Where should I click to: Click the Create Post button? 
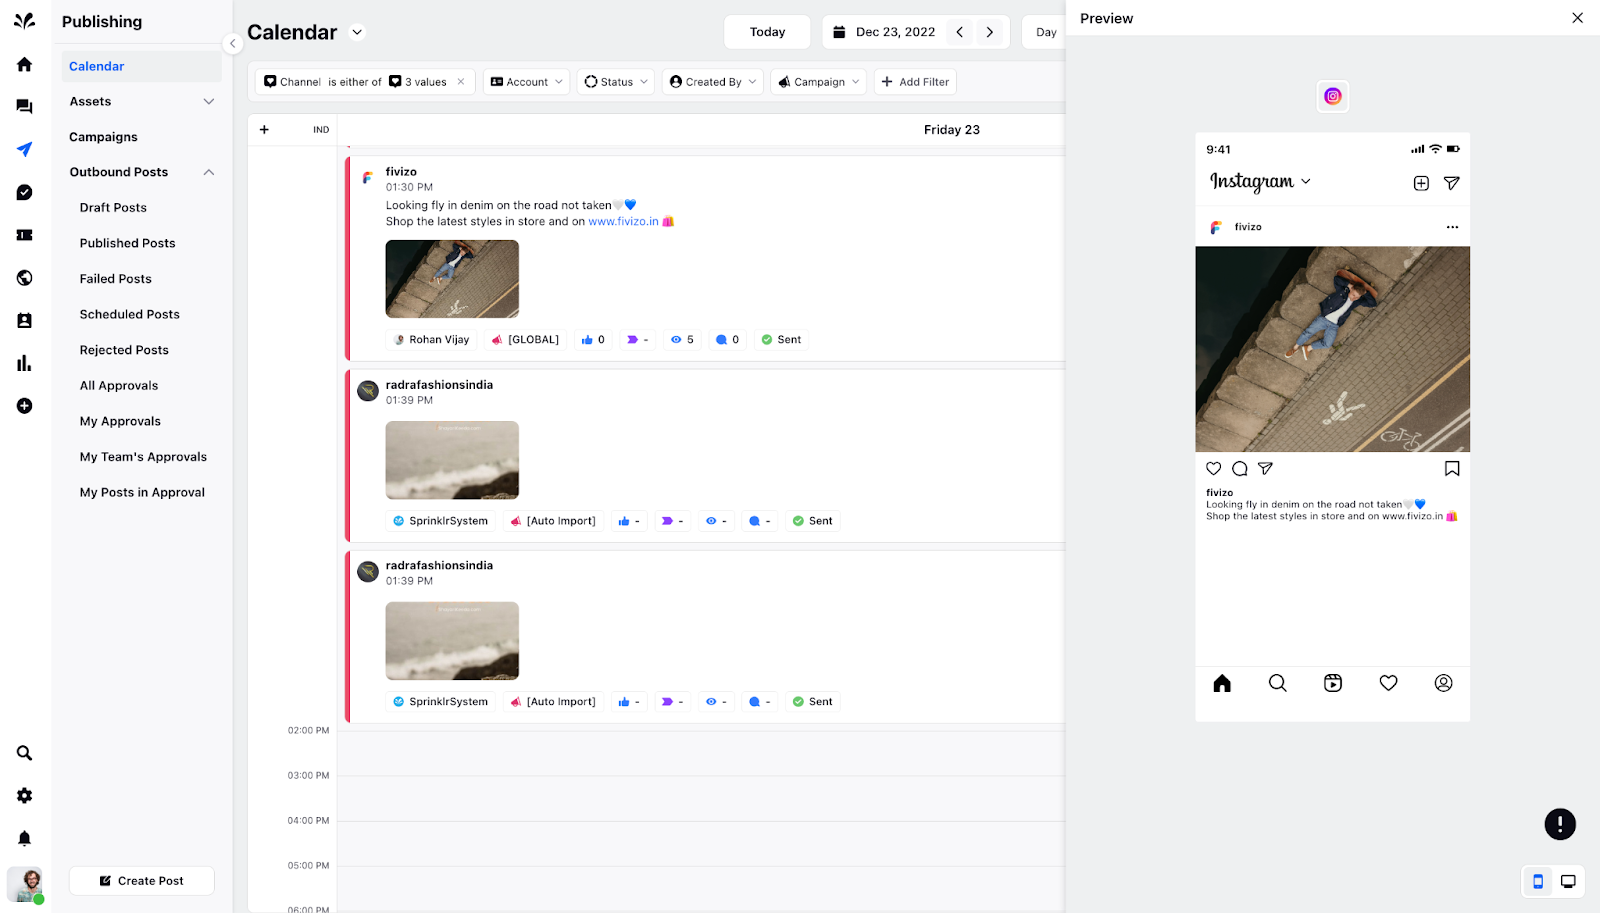(x=142, y=881)
